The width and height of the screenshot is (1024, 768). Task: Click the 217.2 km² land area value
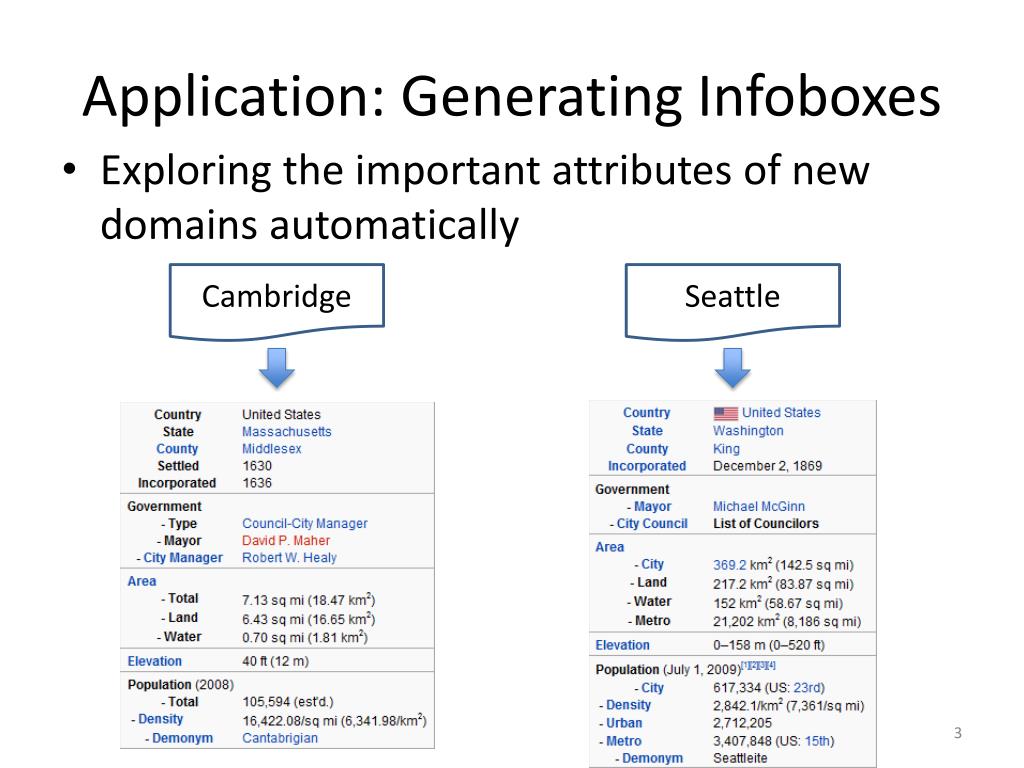tap(783, 584)
